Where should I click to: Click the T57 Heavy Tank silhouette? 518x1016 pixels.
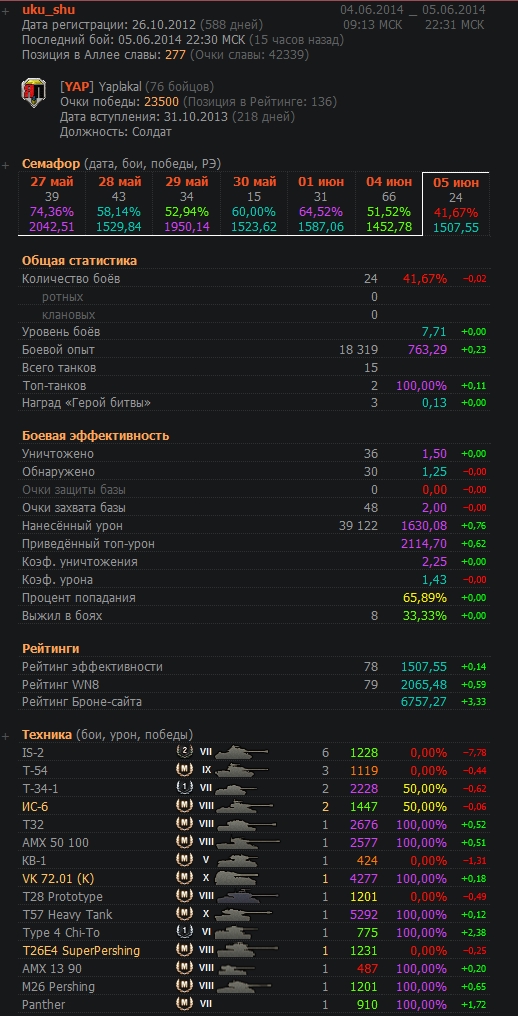point(242,915)
